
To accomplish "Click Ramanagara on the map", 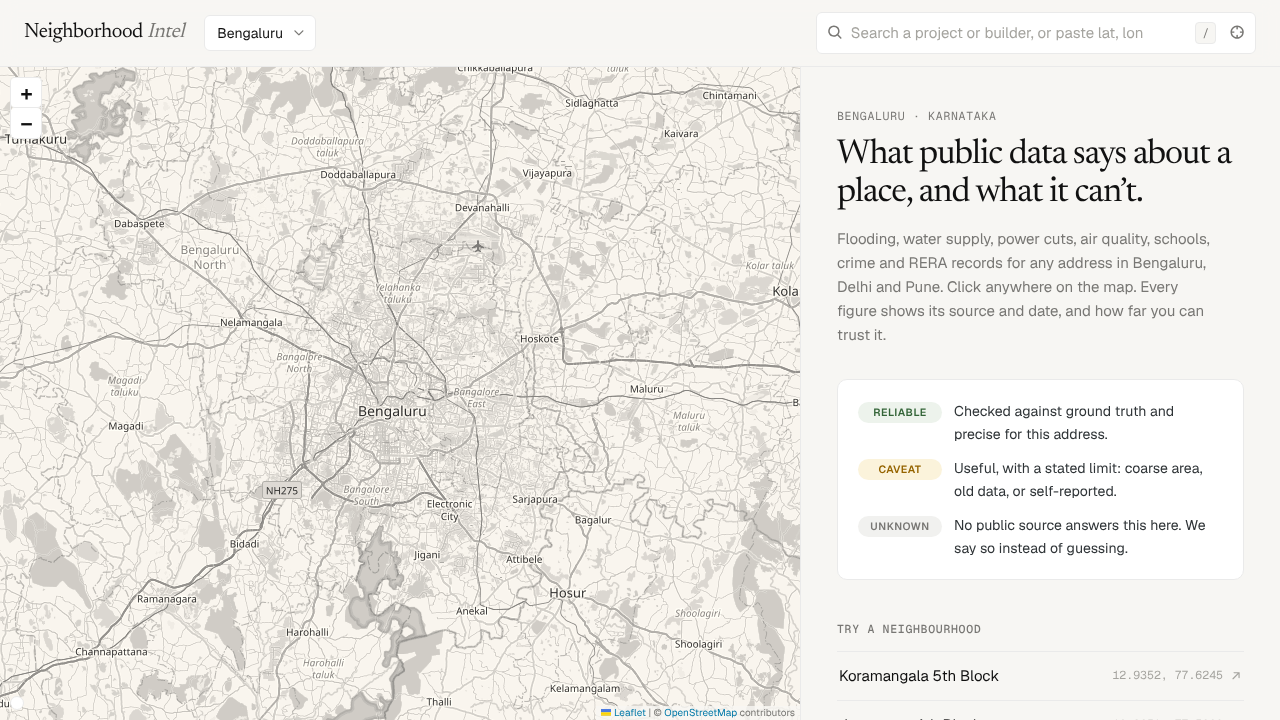I will pyautogui.click(x=167, y=599).
